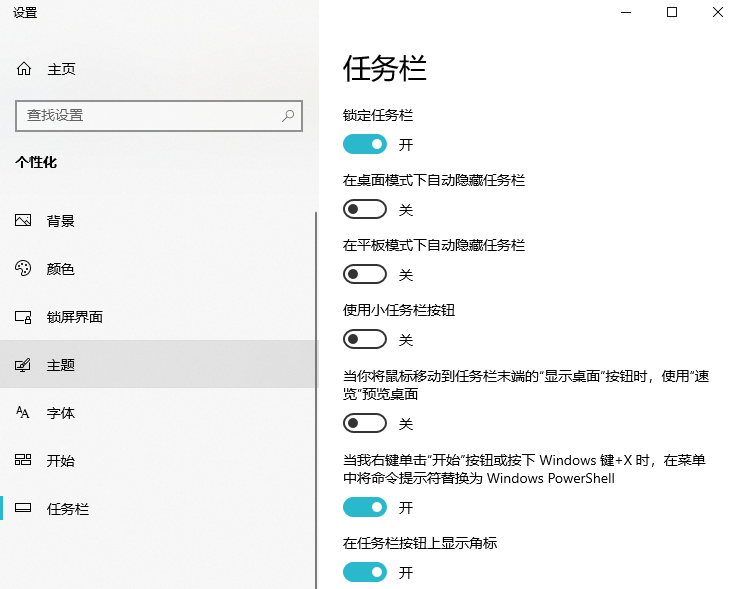Turn off 锁定任务栏 toggle
This screenshot has height=589, width=731.
pos(365,145)
